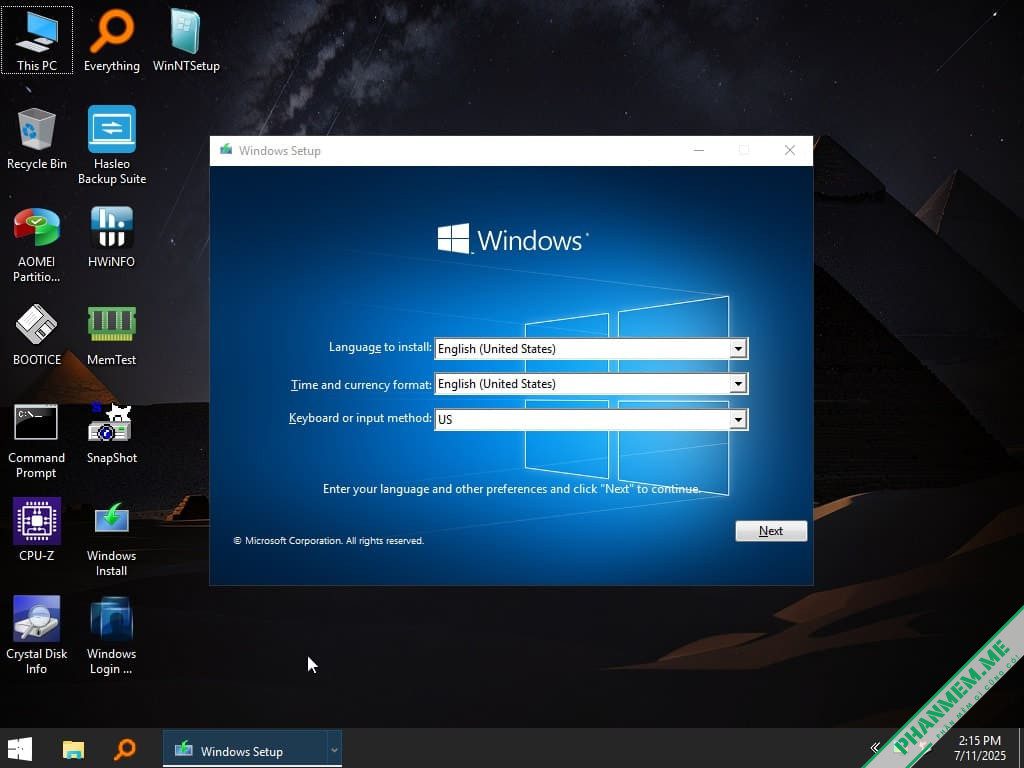Minimize the Windows Setup window
This screenshot has height=768, width=1024.
tap(699, 150)
